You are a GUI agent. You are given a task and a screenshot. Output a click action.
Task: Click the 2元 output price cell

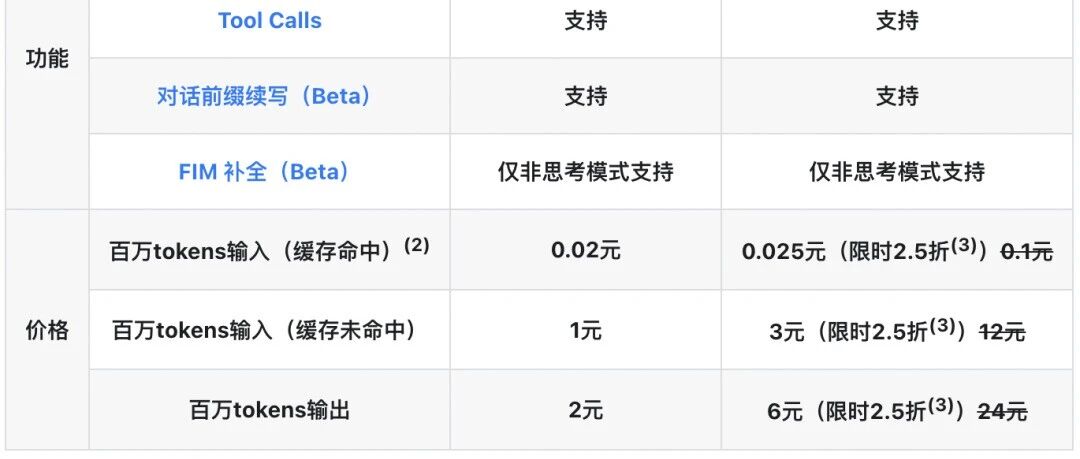point(585,410)
